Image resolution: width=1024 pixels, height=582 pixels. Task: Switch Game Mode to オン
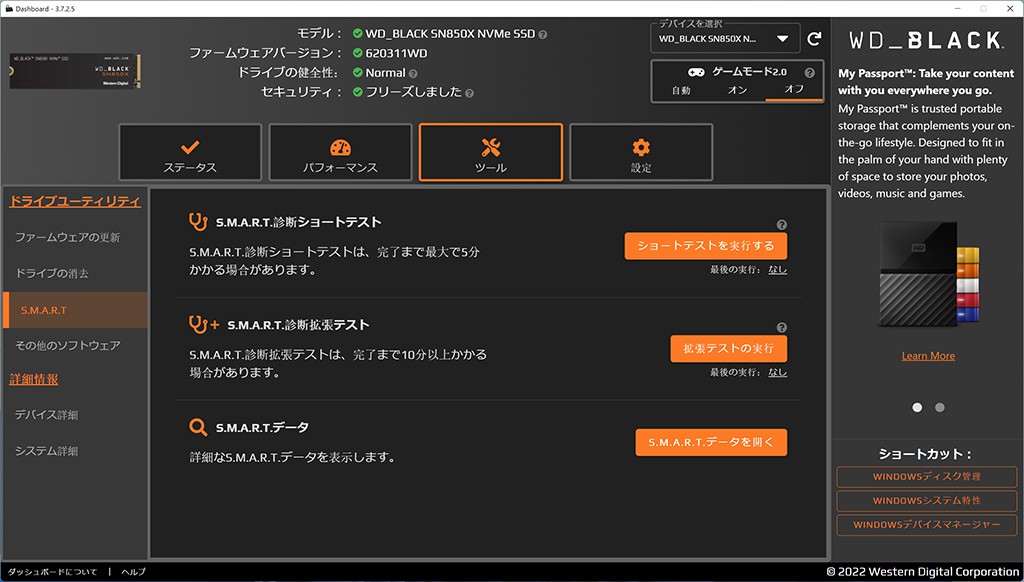coord(737,90)
